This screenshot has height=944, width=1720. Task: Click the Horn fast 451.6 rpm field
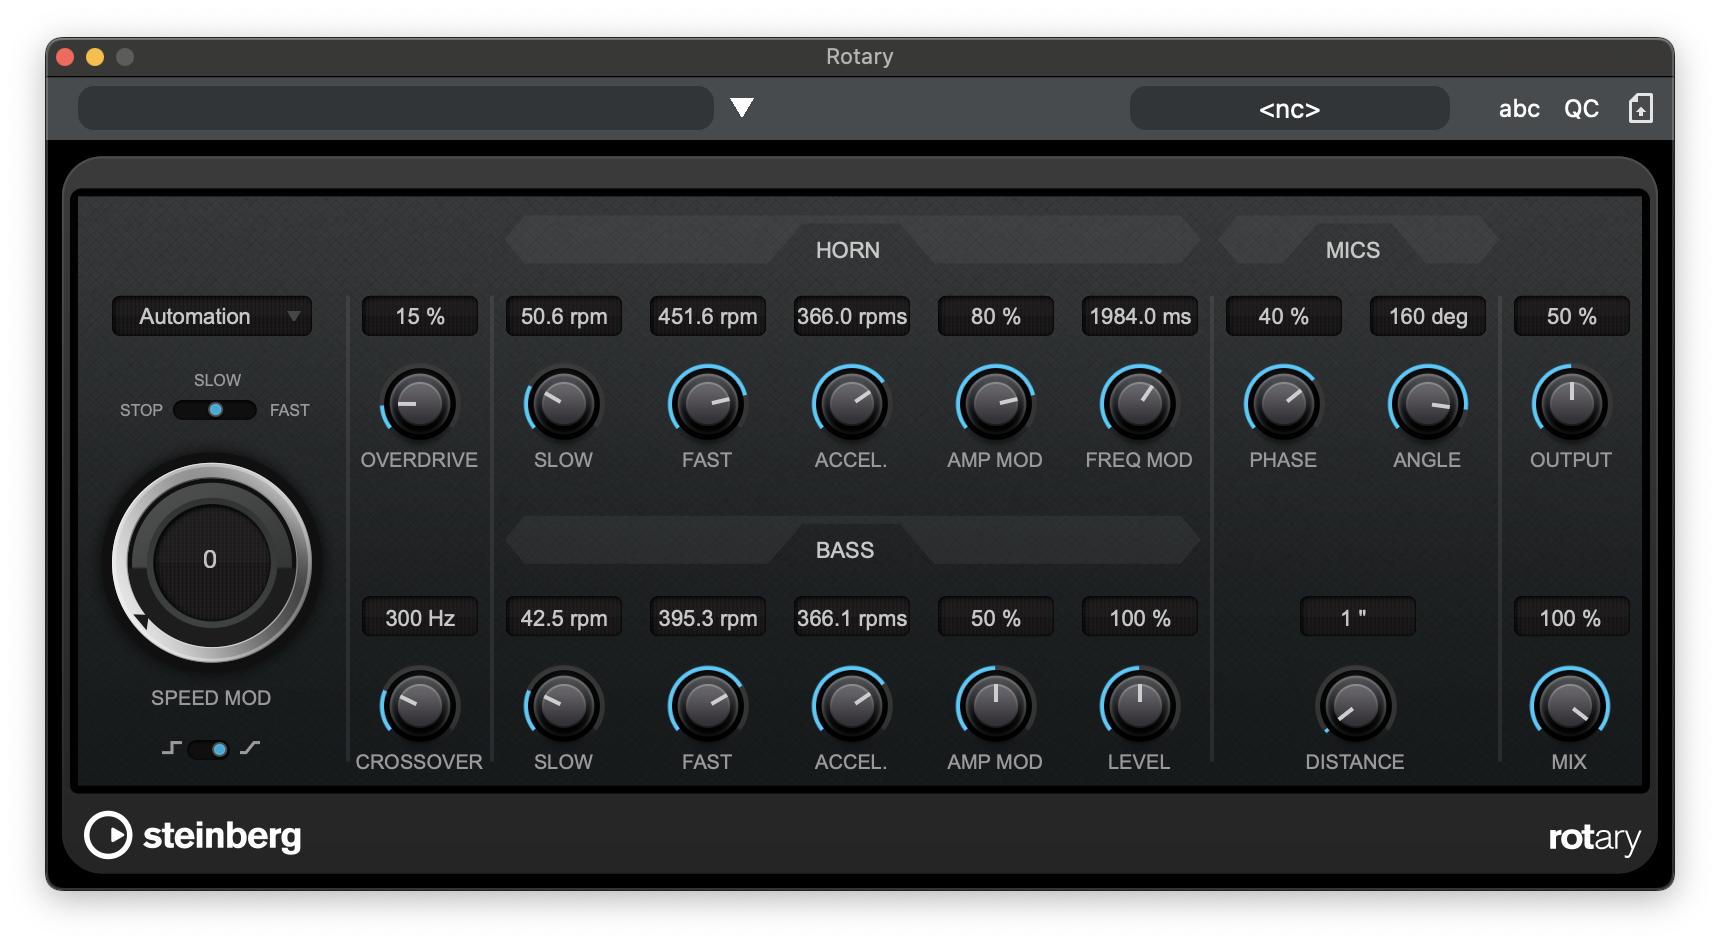click(707, 316)
